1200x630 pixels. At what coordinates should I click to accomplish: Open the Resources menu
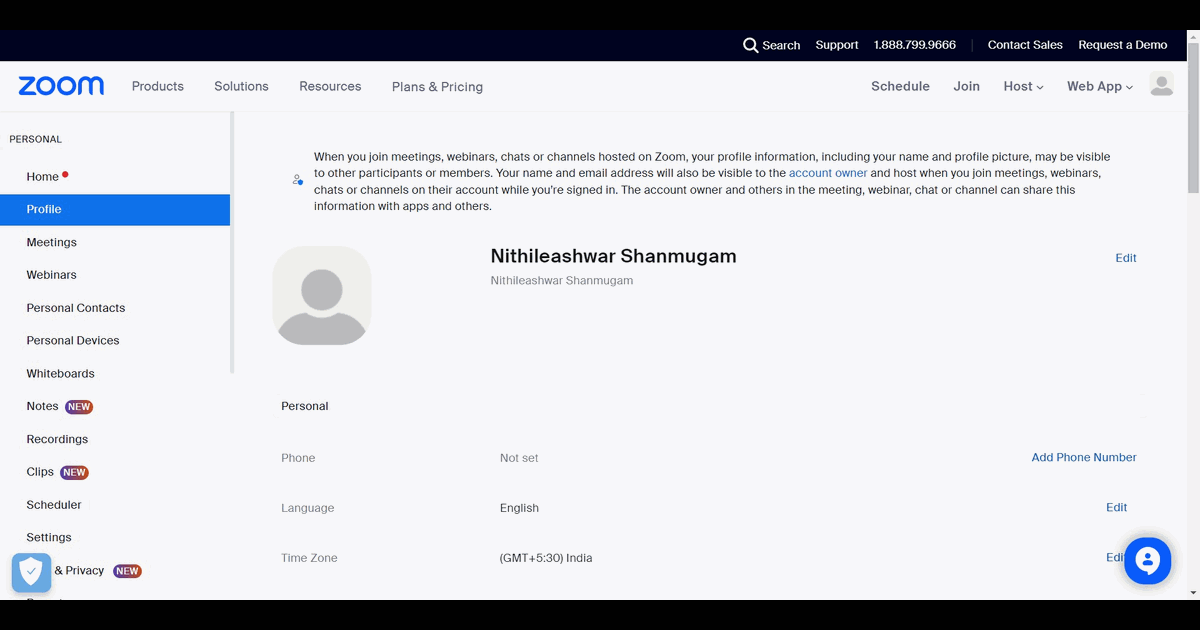pos(330,86)
